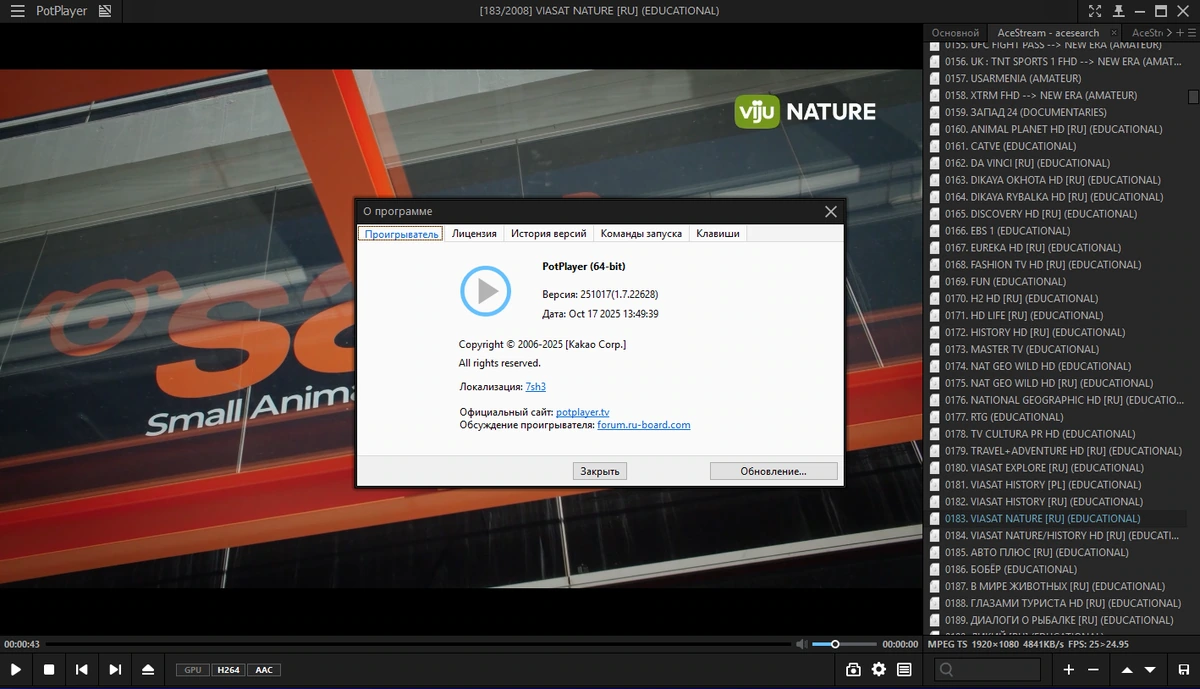Viewport: 1200px width, 689px height.
Task: Click file icon beside 0166. EBS 1
Action: (935, 231)
